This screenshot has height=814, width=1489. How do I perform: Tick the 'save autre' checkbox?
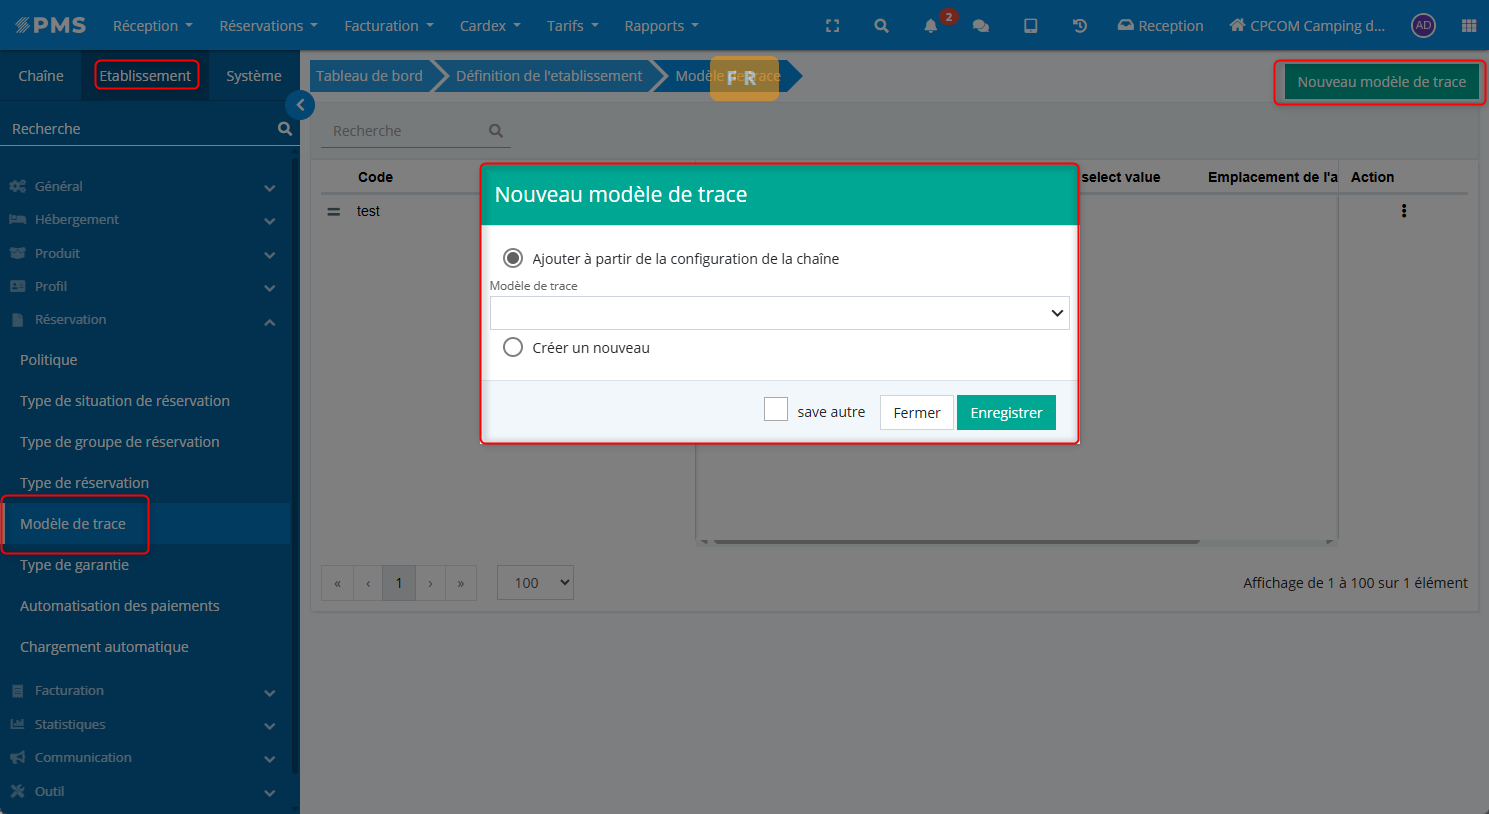776,410
